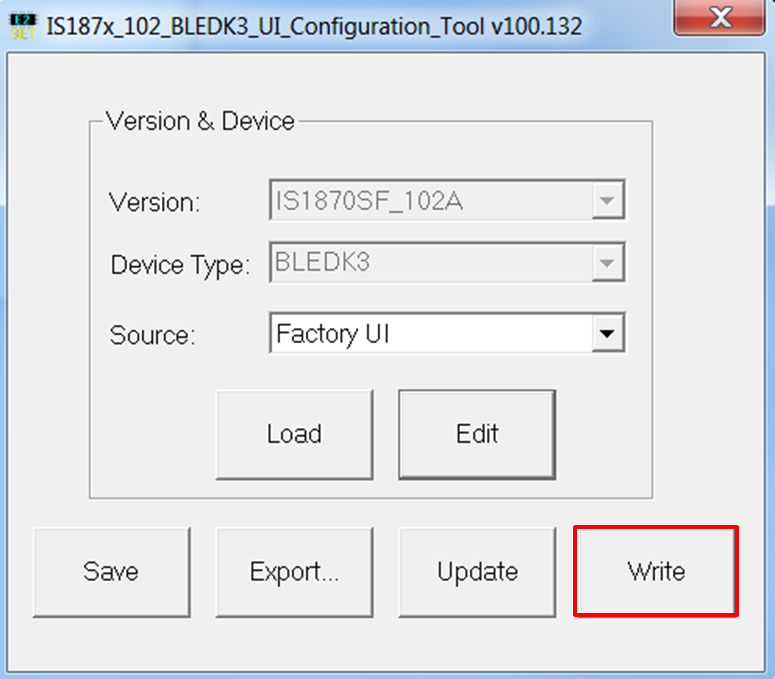Image resolution: width=775 pixels, height=679 pixels.
Task: Click the "Source:" label
Action: click(152, 335)
